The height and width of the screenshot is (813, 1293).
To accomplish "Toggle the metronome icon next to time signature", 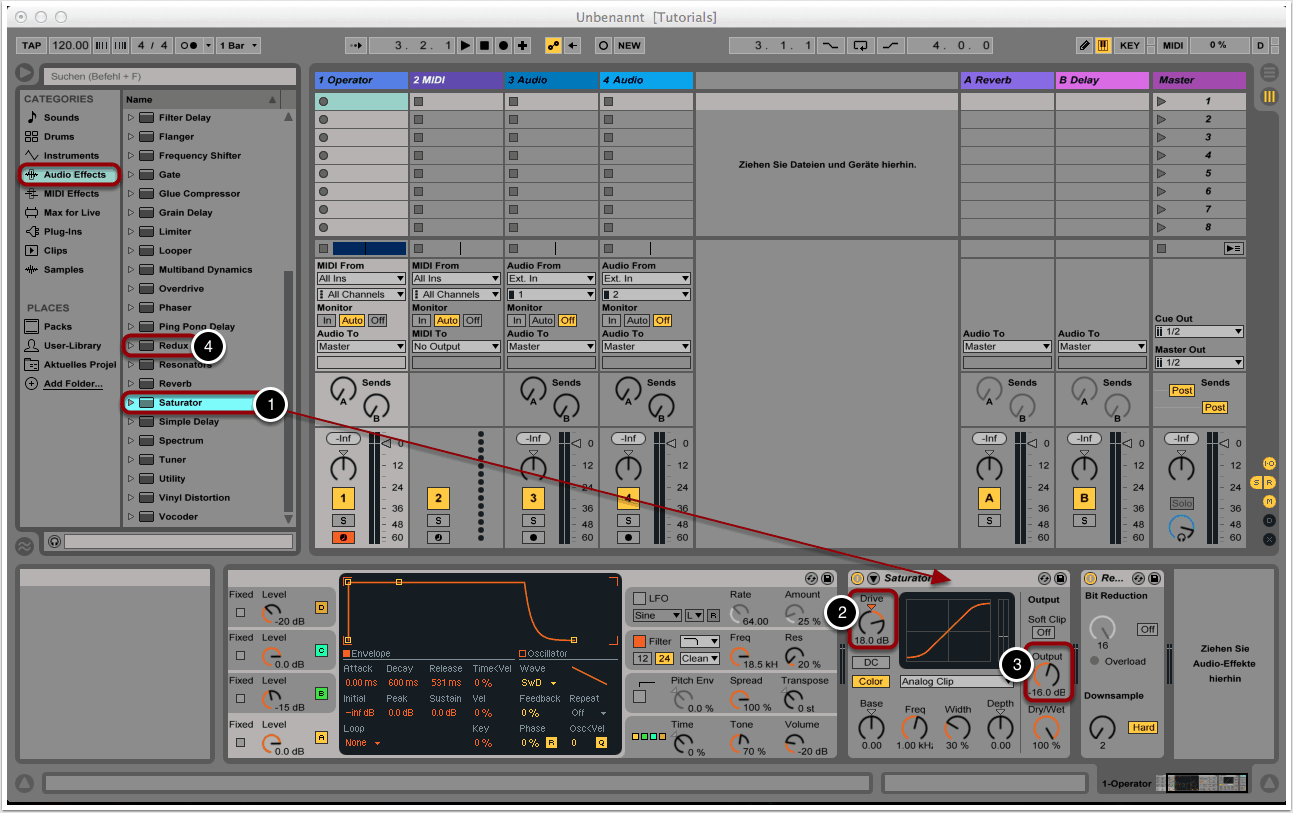I will tap(189, 46).
